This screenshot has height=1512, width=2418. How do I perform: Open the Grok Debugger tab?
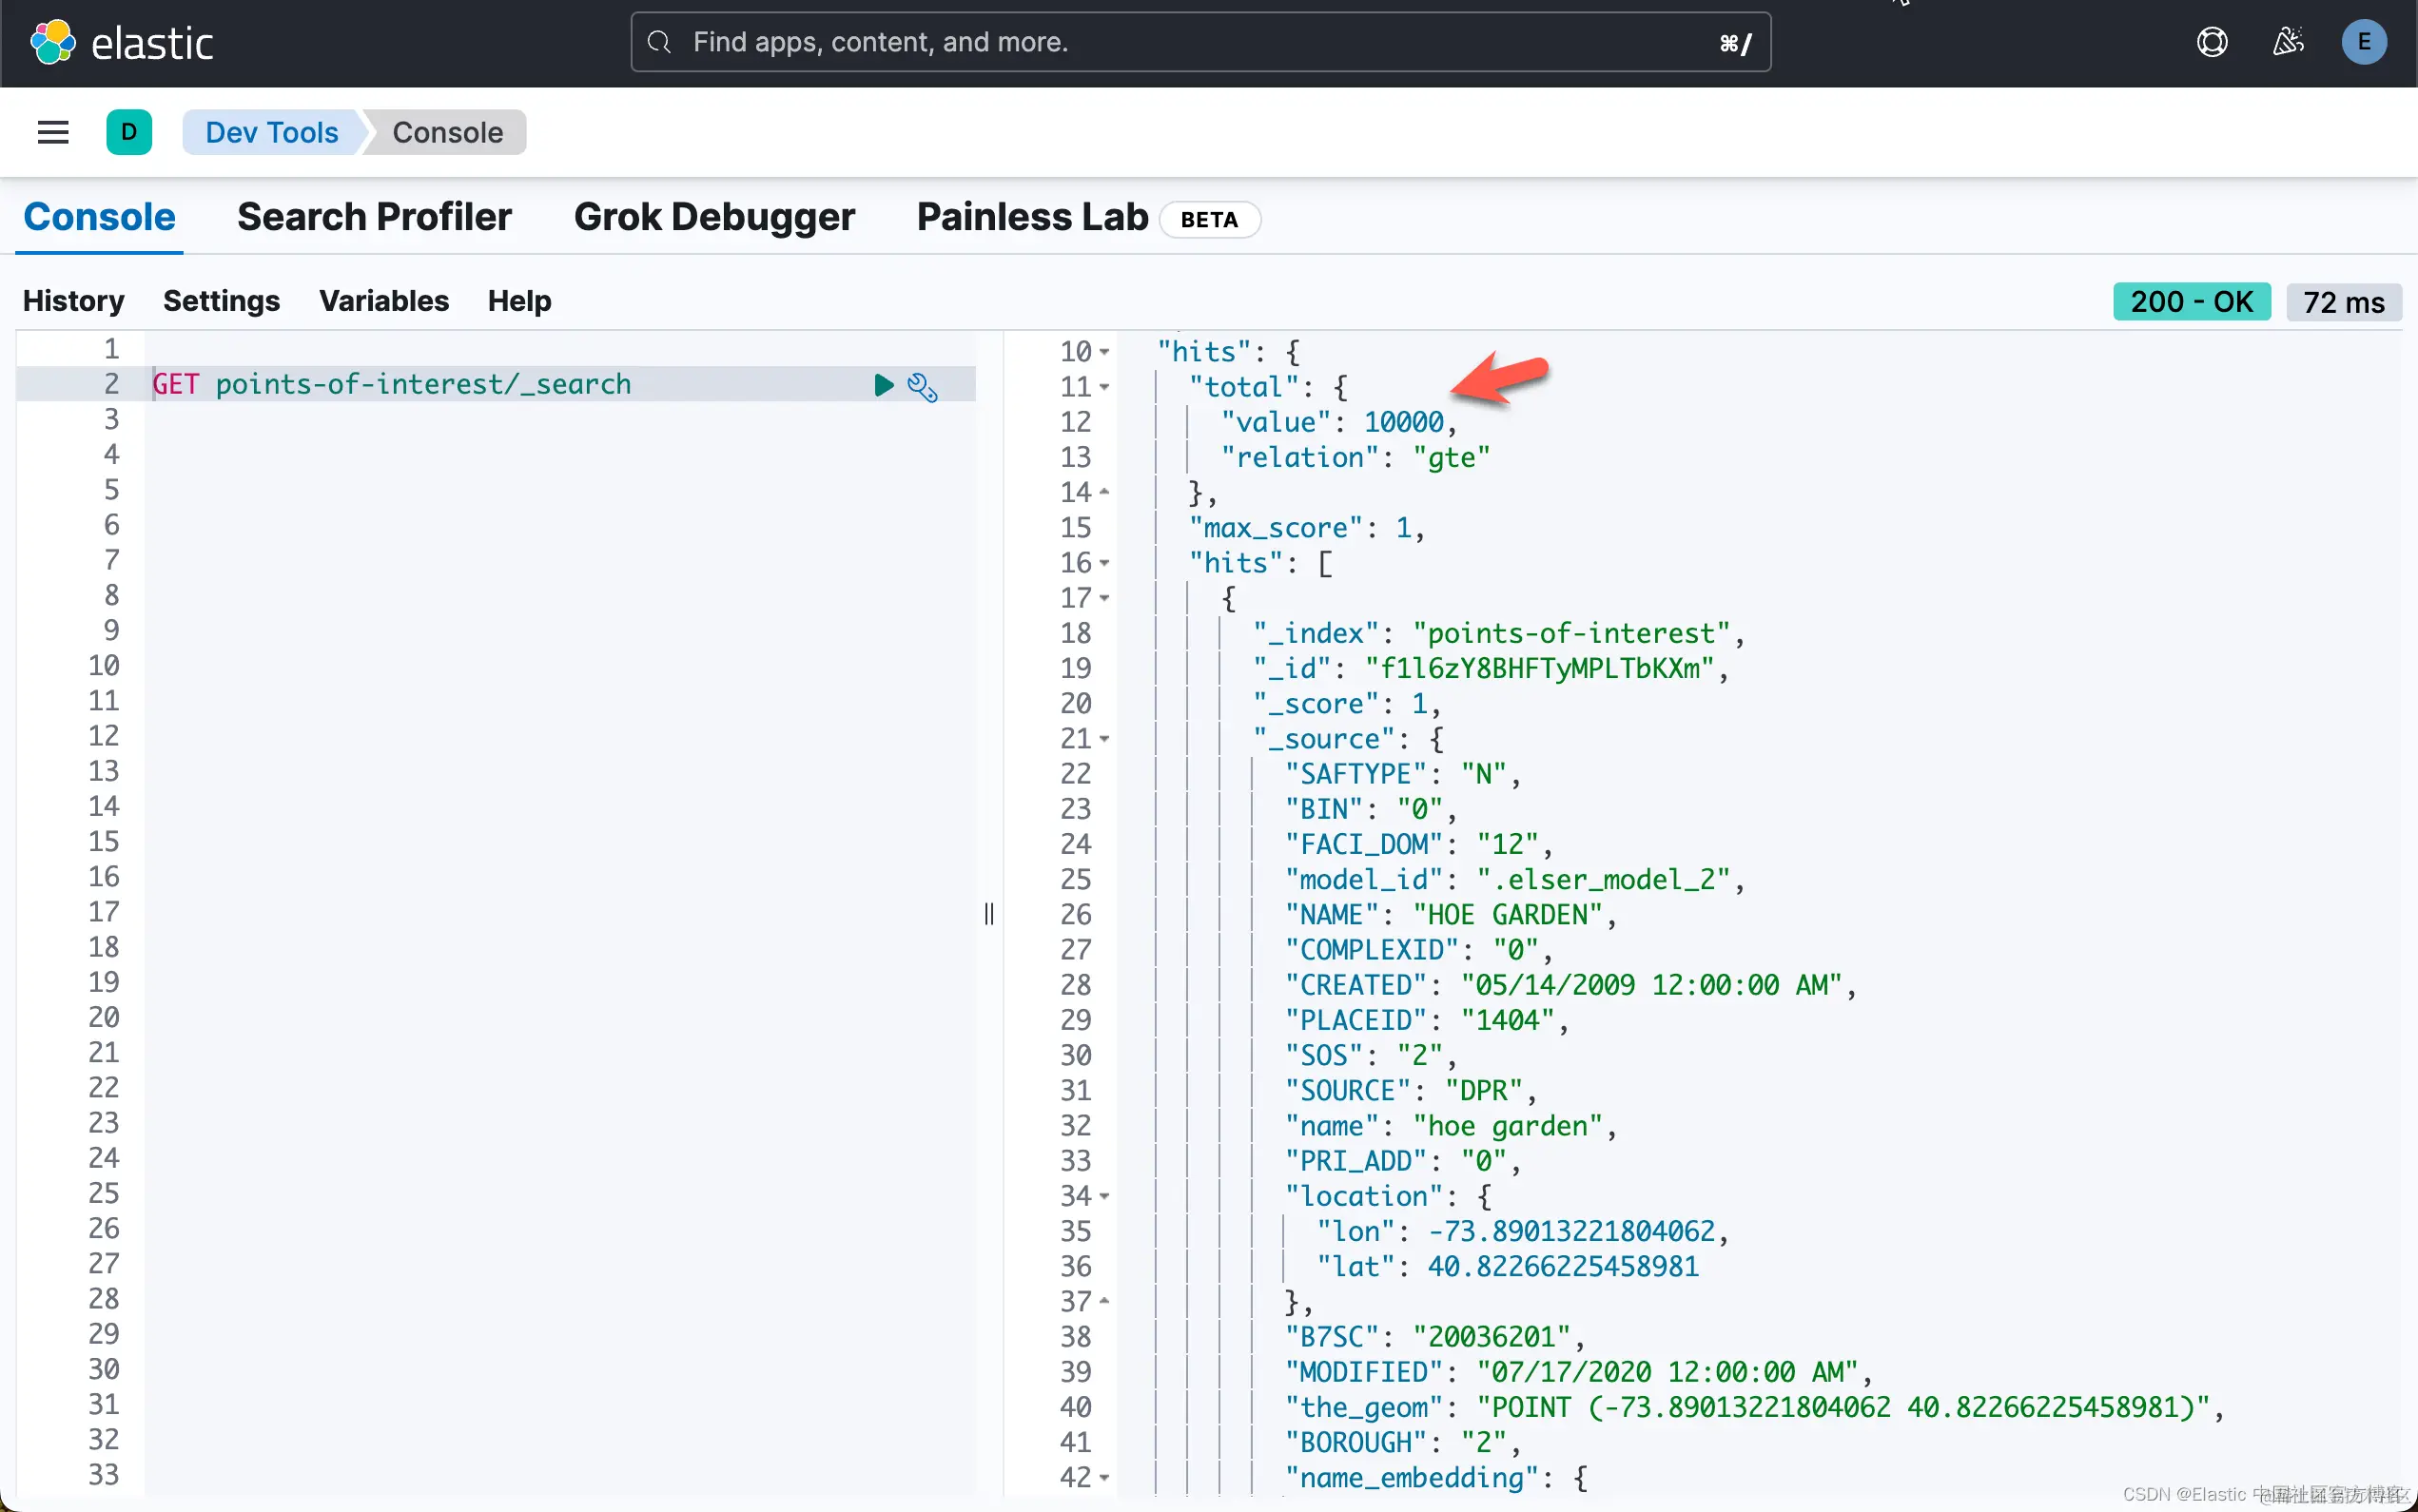click(714, 217)
